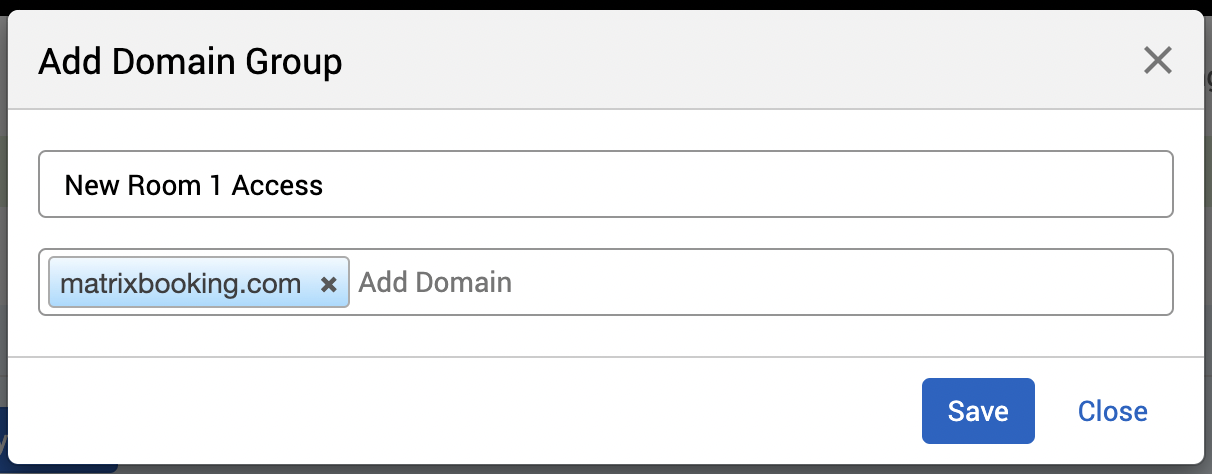Save the new domain group
Viewport: 1212px width, 474px height.
pyautogui.click(x=977, y=411)
